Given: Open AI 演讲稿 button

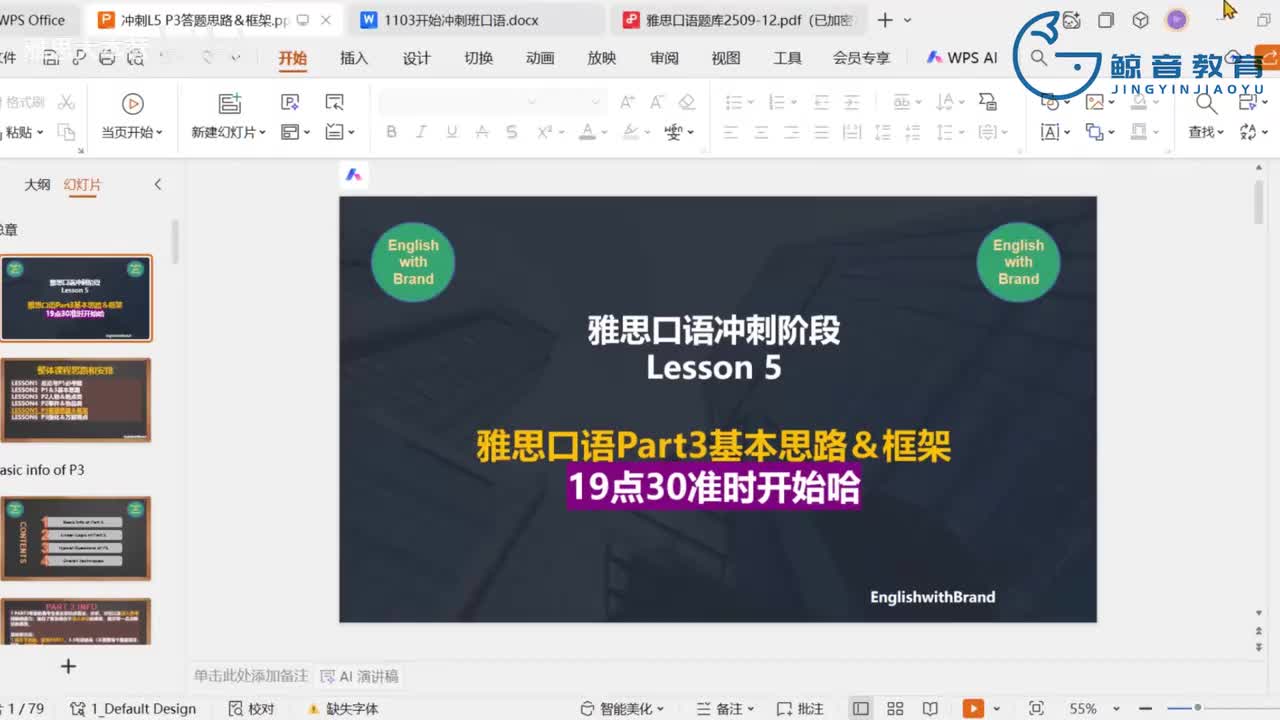Looking at the screenshot, I should 359,676.
